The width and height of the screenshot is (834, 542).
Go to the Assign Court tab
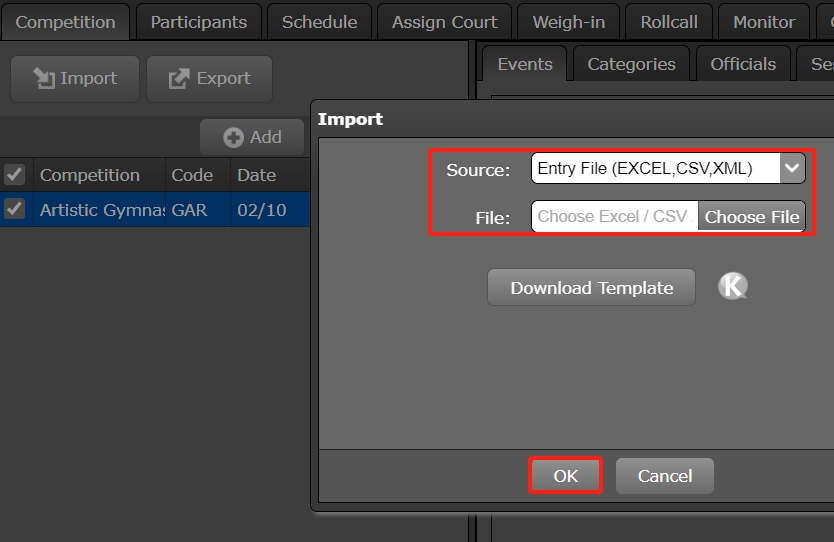click(x=444, y=22)
